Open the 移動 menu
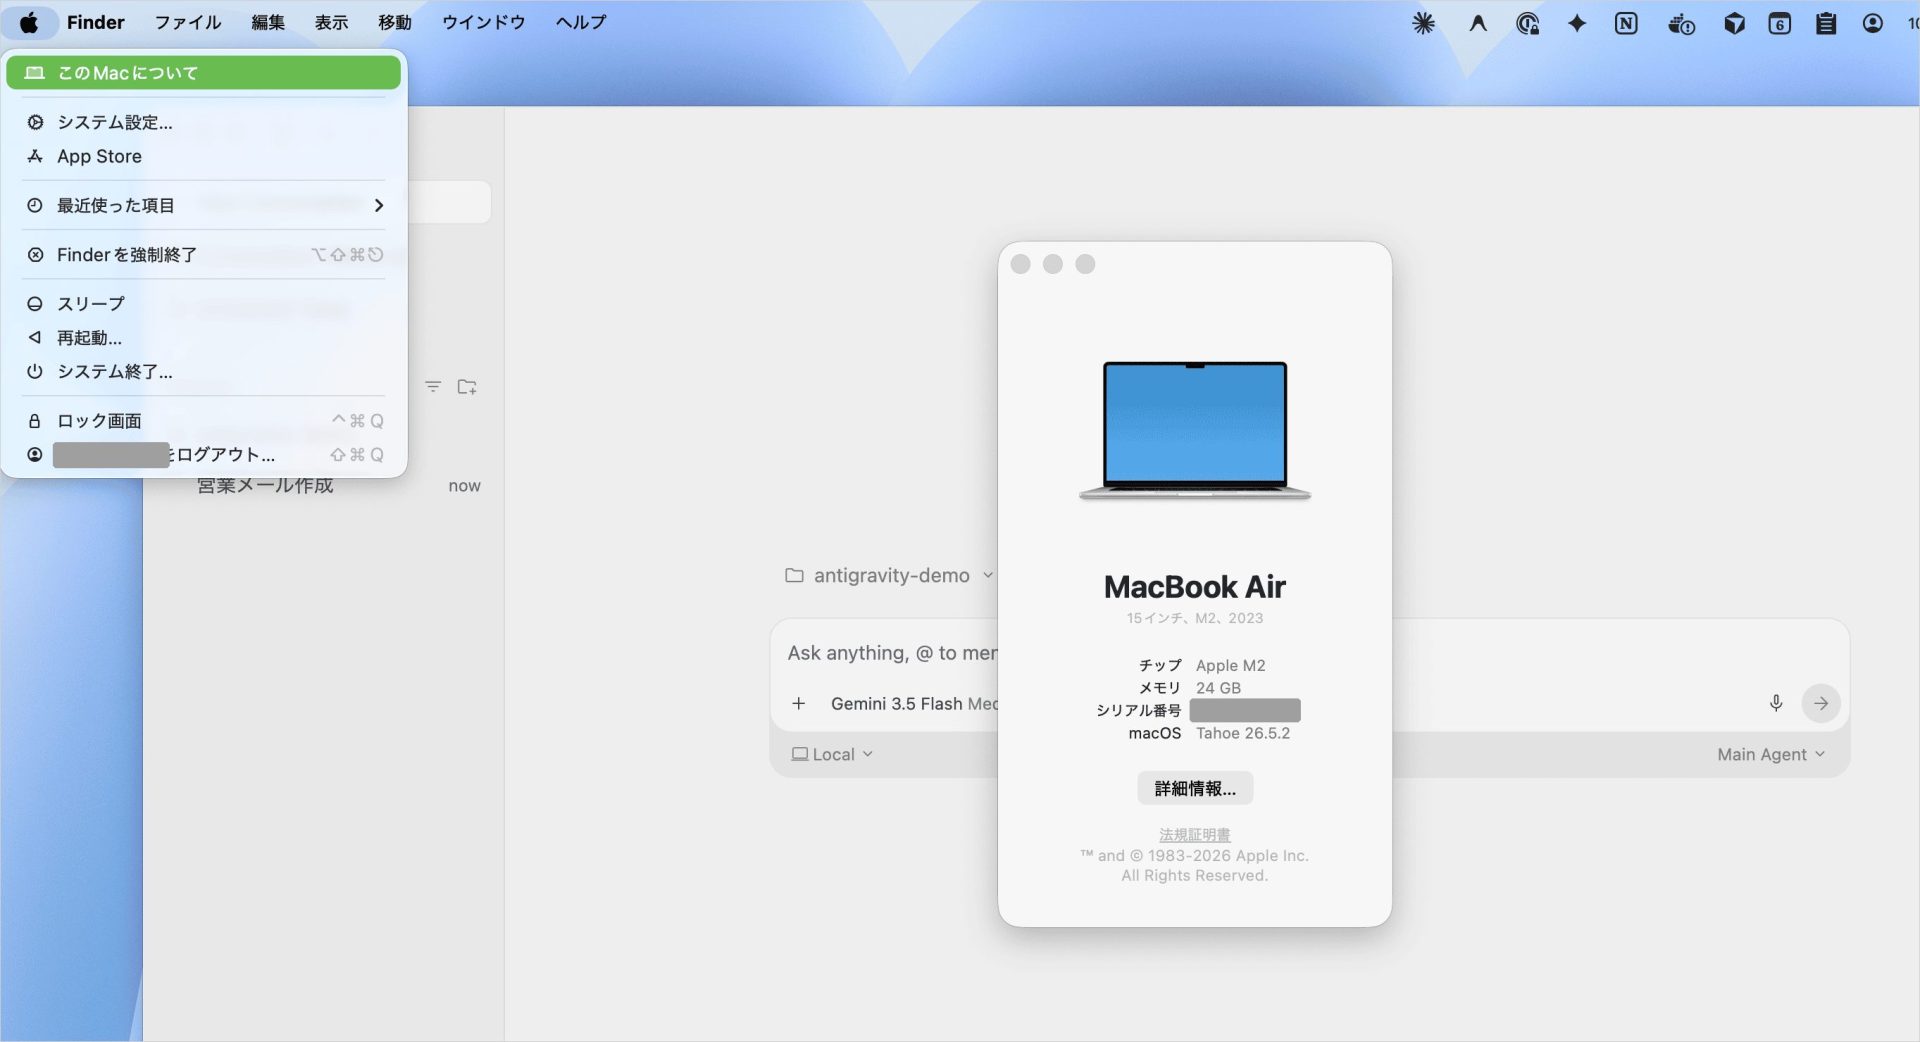 [395, 22]
